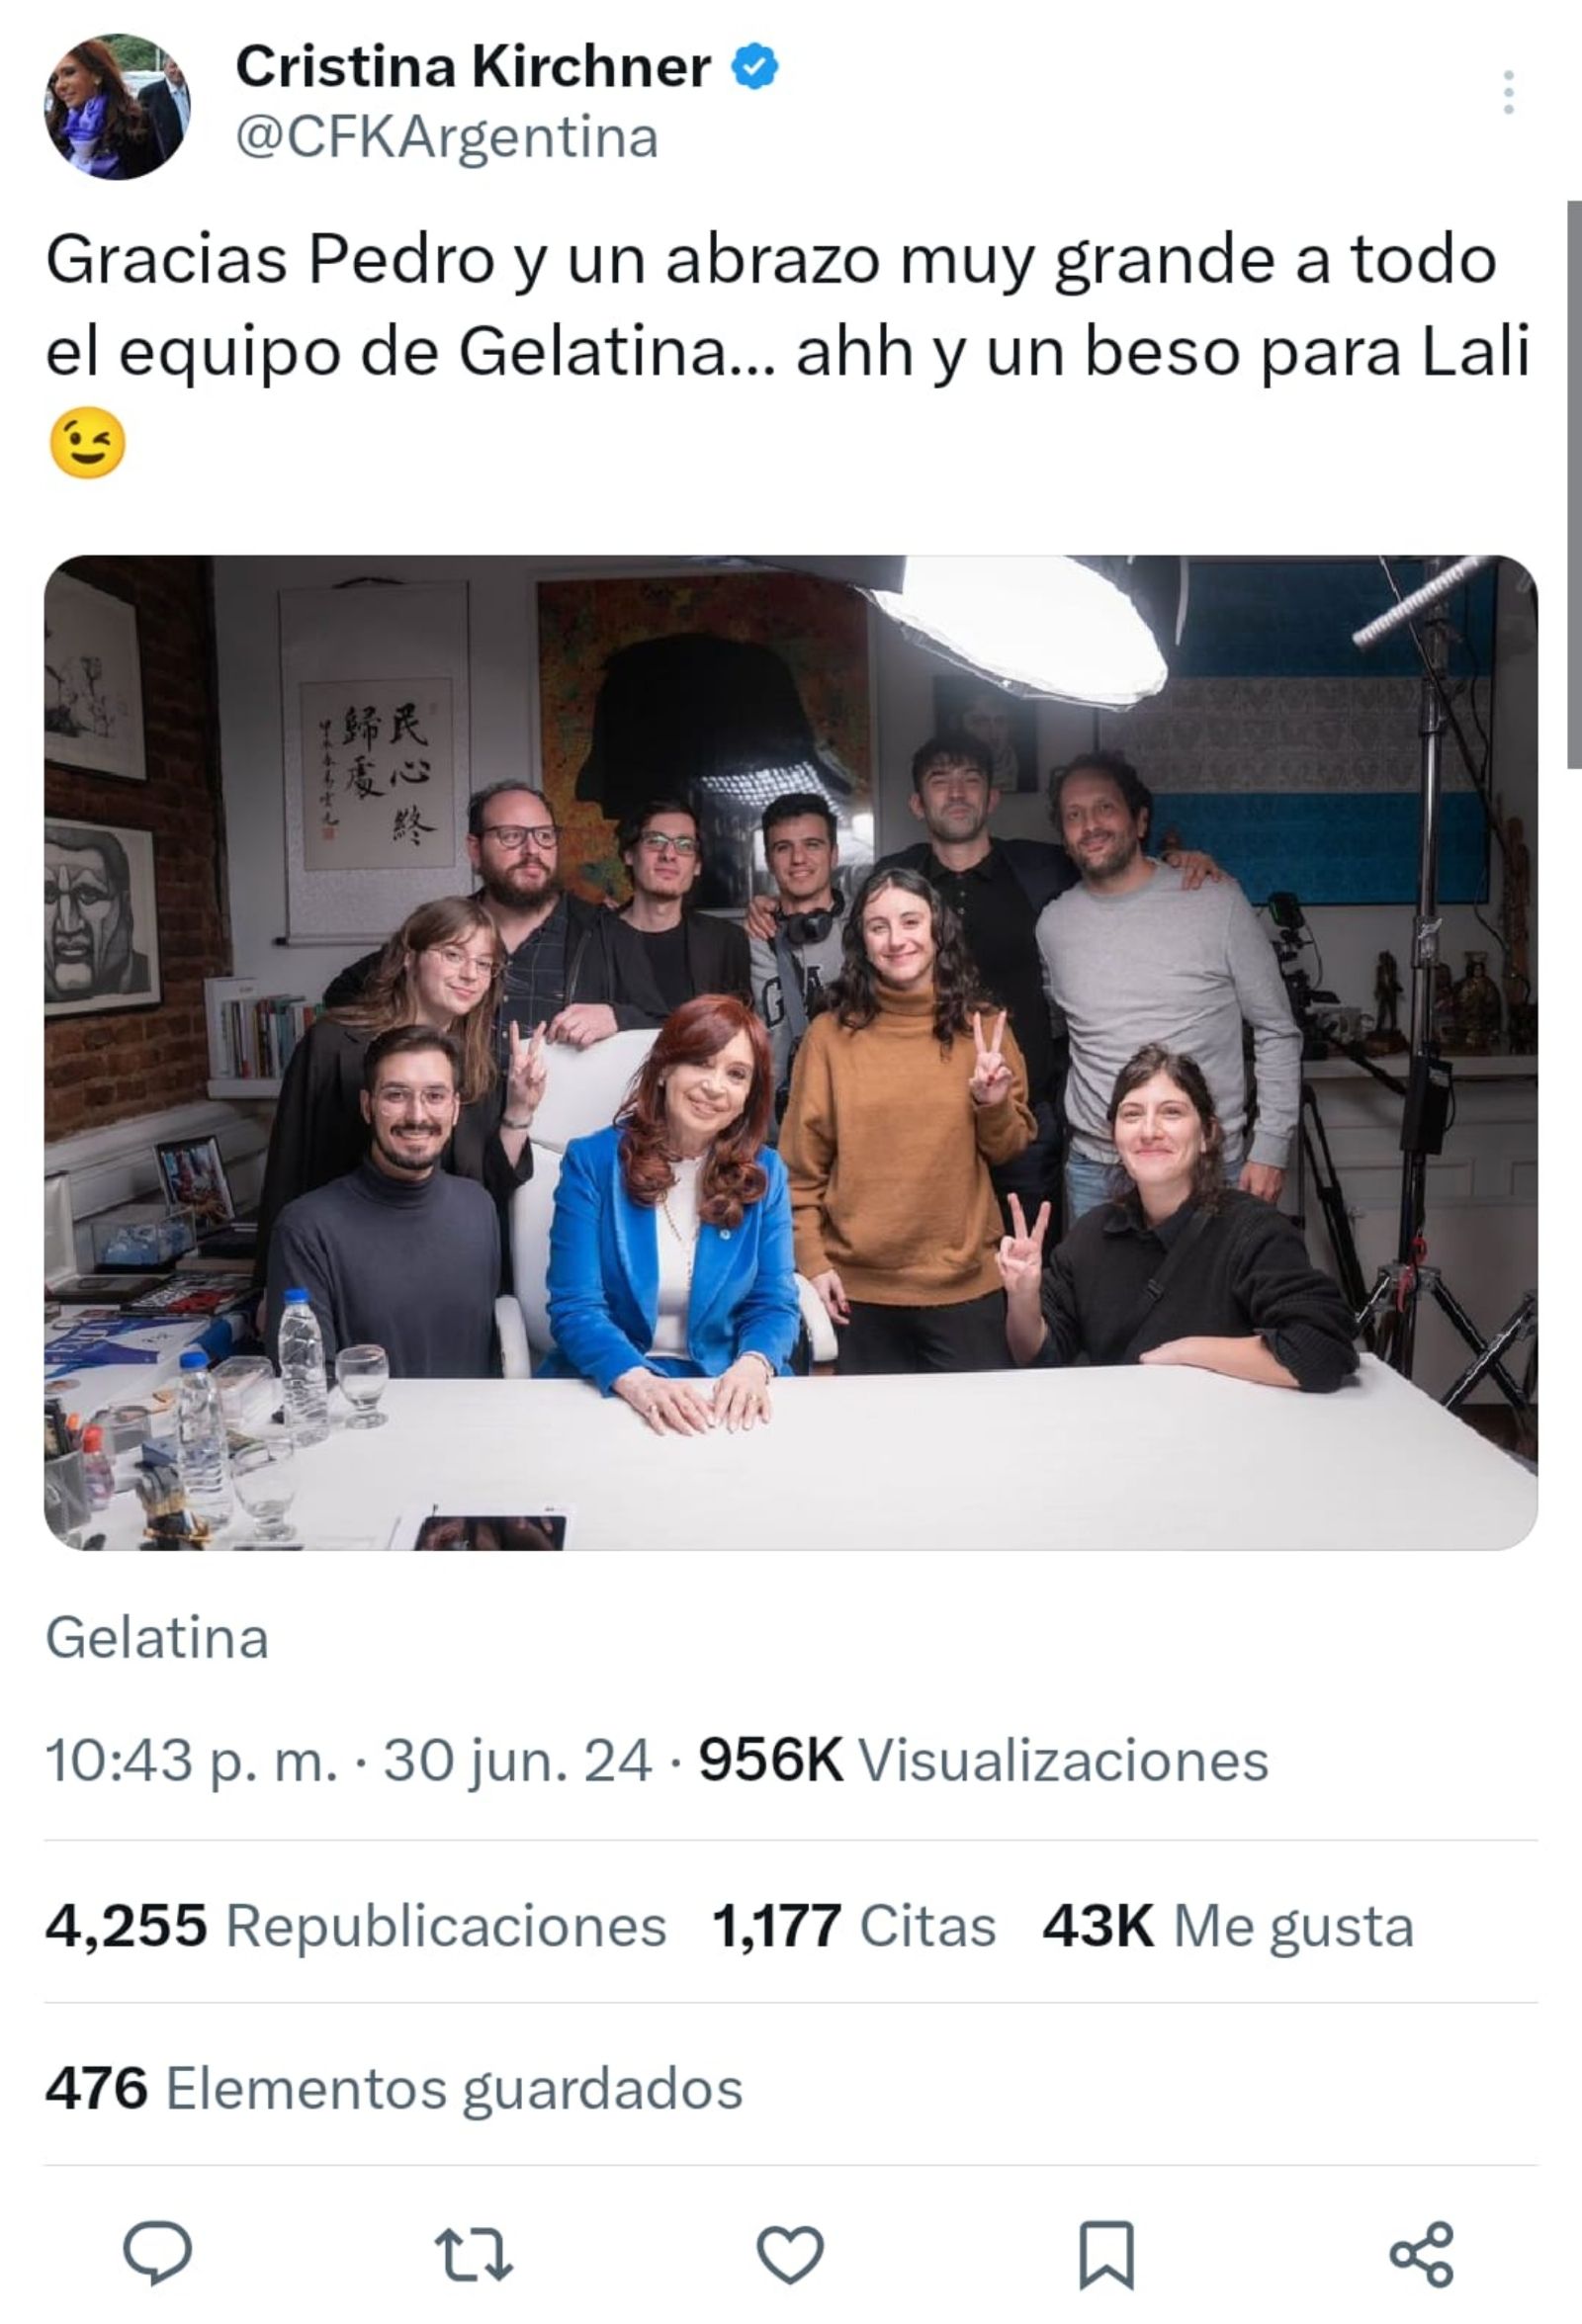The height and width of the screenshot is (2324, 1582).
Task: View the 4,255 Republicaciones list
Action: 355,1926
